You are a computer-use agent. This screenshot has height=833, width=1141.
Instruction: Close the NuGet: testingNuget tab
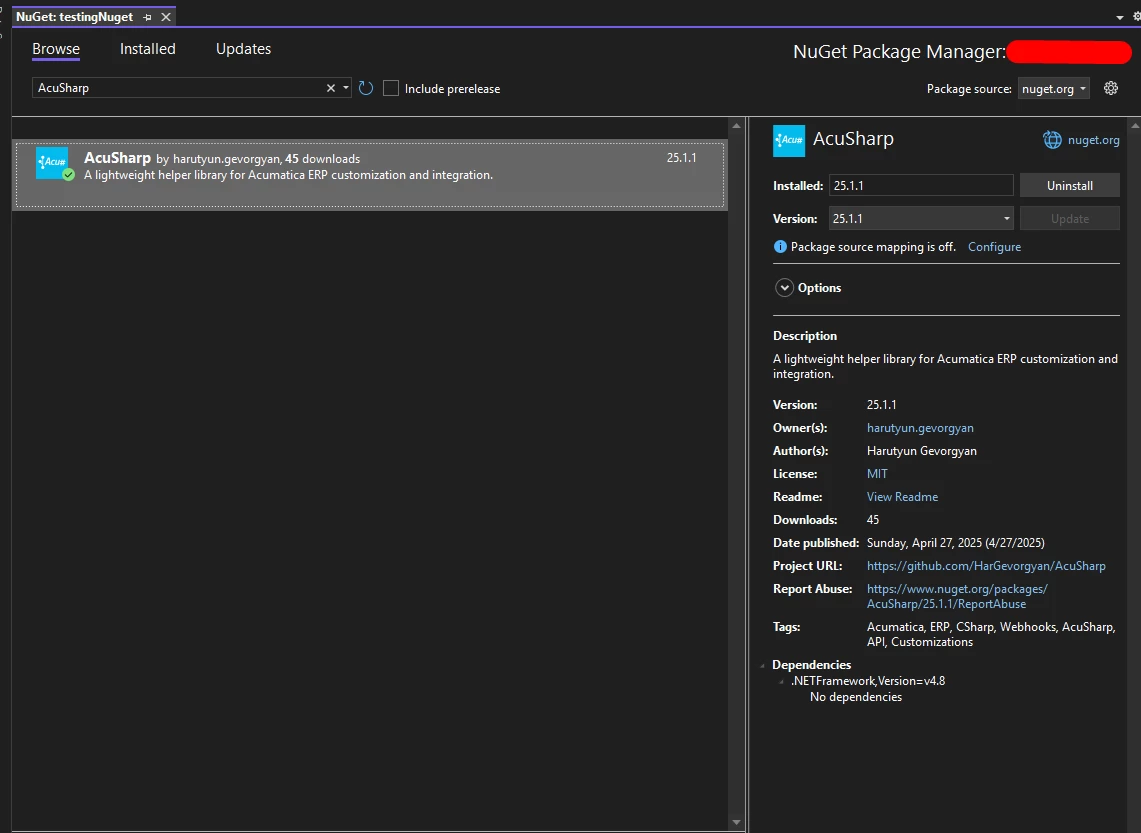[x=166, y=17]
